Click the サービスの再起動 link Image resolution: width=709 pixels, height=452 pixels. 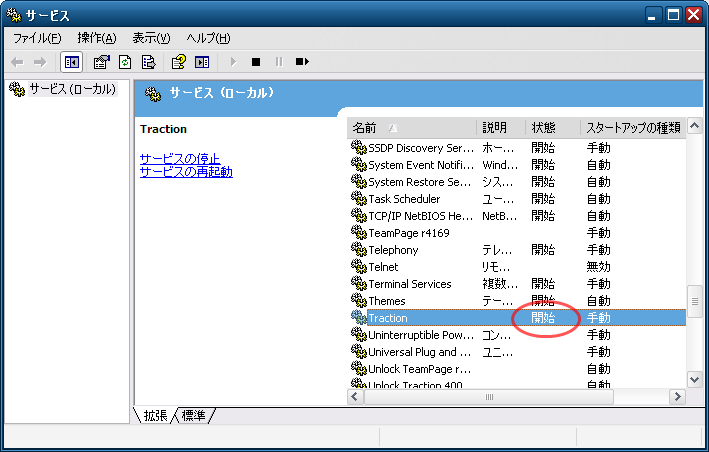186,172
